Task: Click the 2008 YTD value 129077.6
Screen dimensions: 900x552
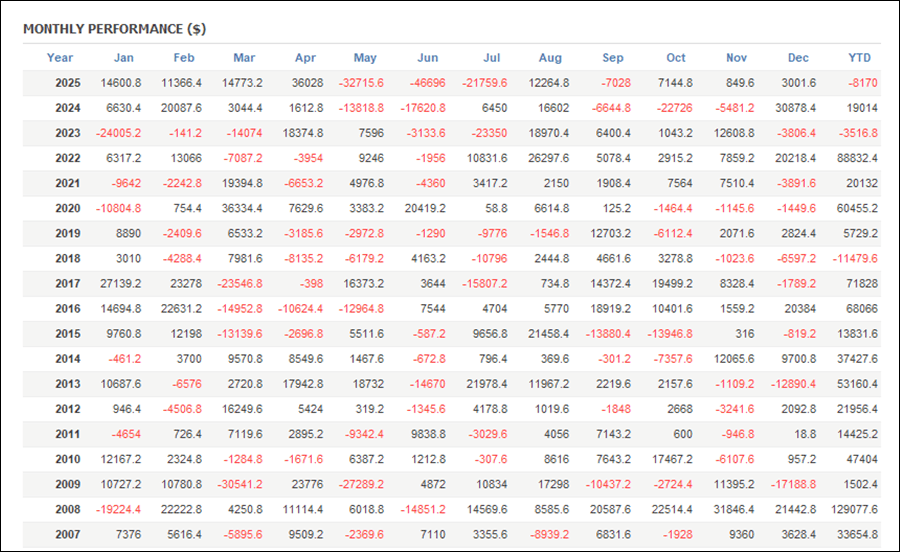Action: tap(853, 508)
